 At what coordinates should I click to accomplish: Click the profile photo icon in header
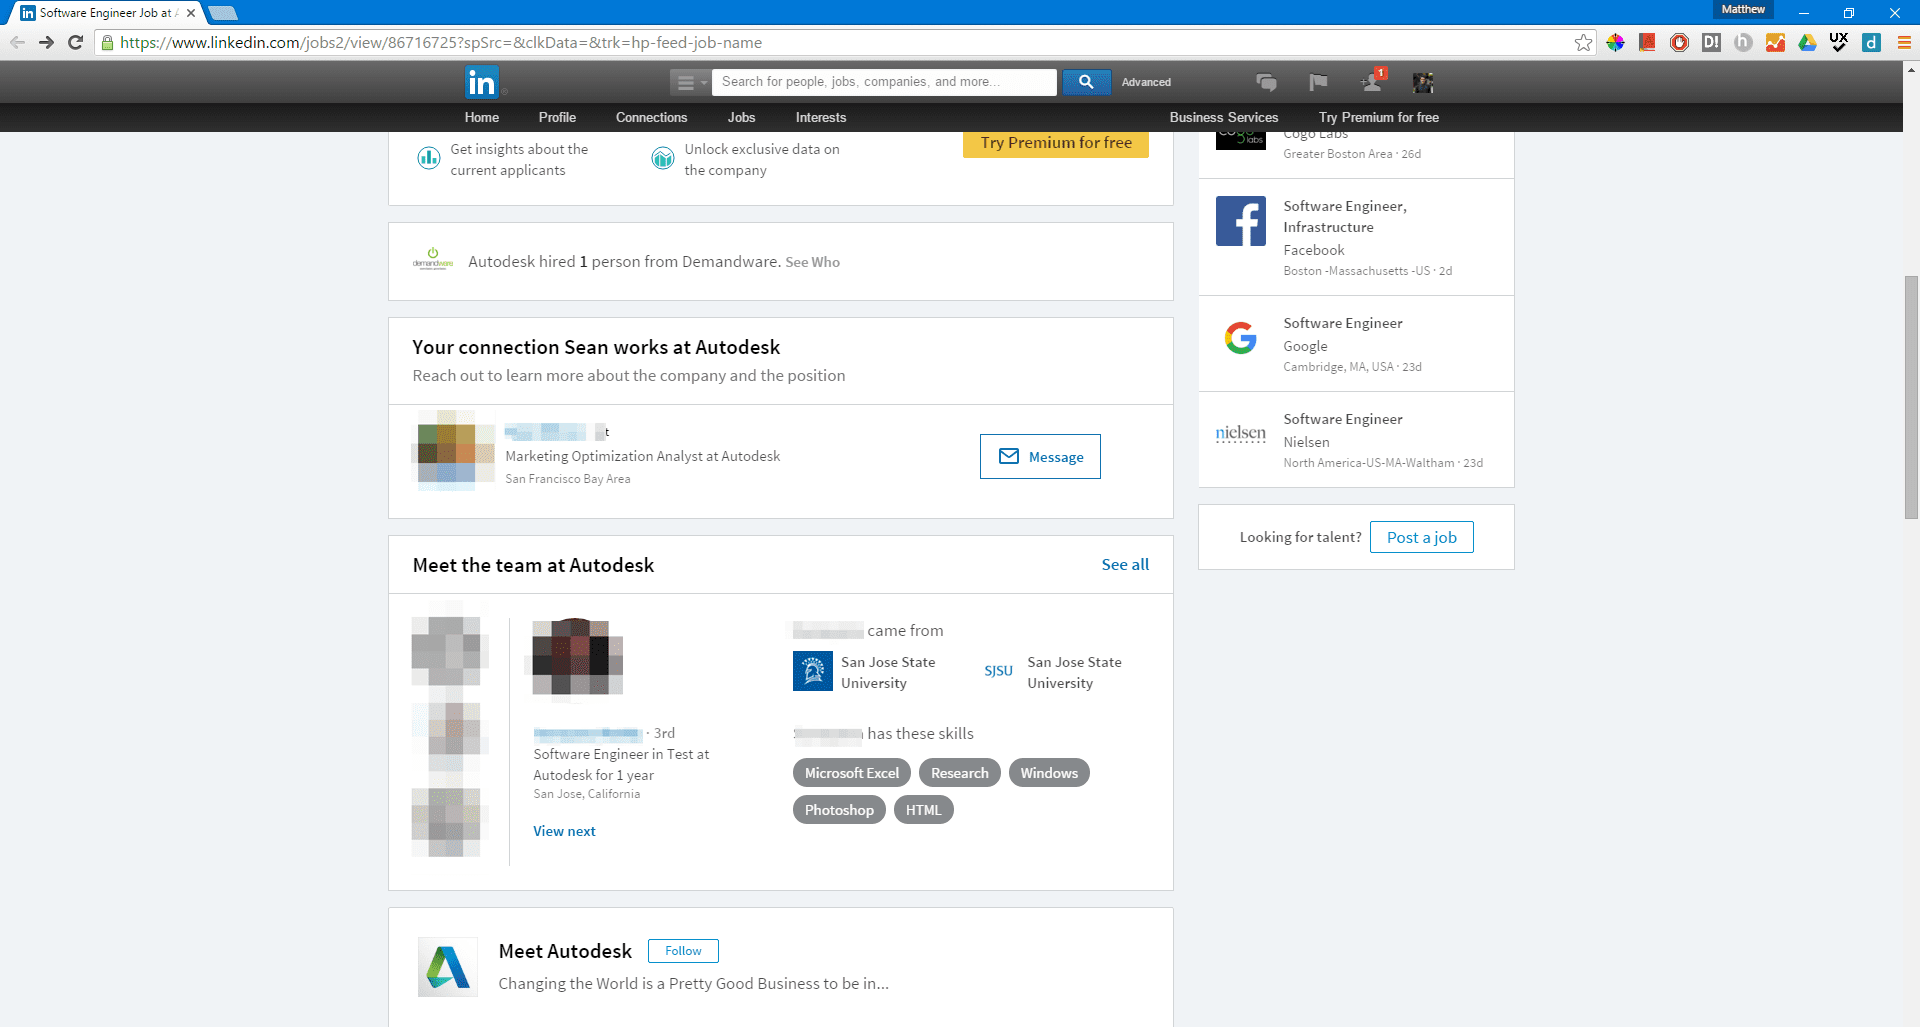[1423, 82]
